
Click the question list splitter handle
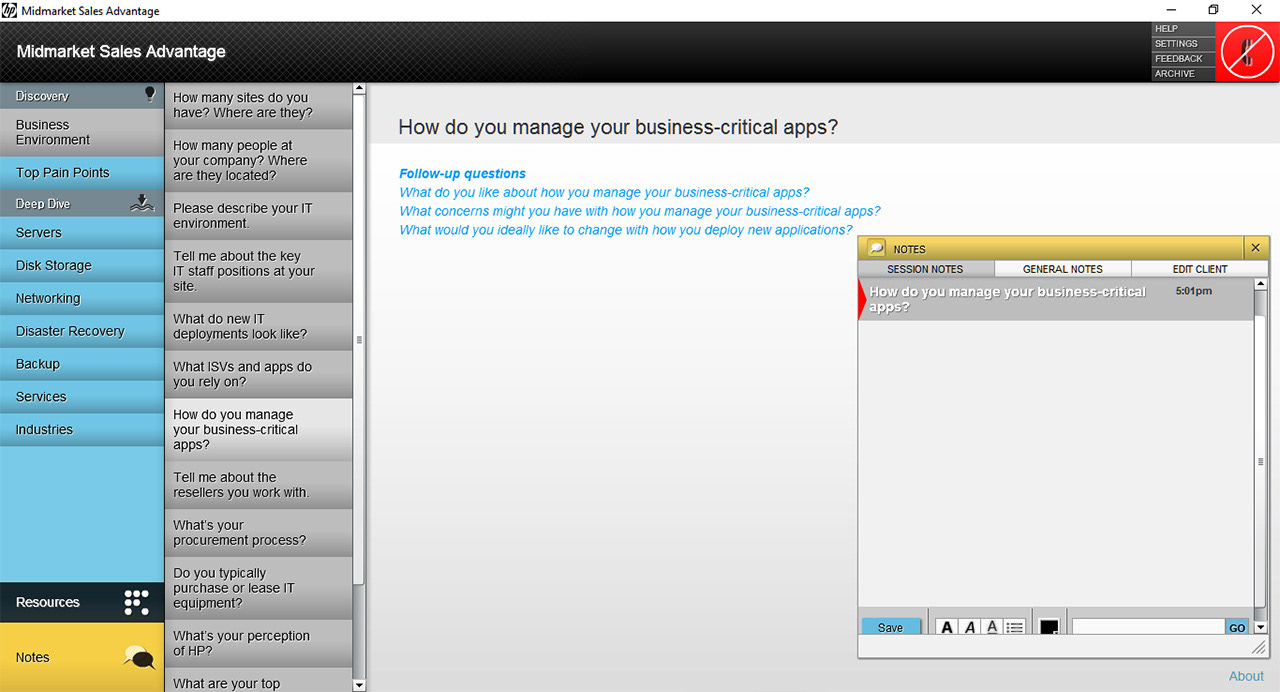[360, 340]
